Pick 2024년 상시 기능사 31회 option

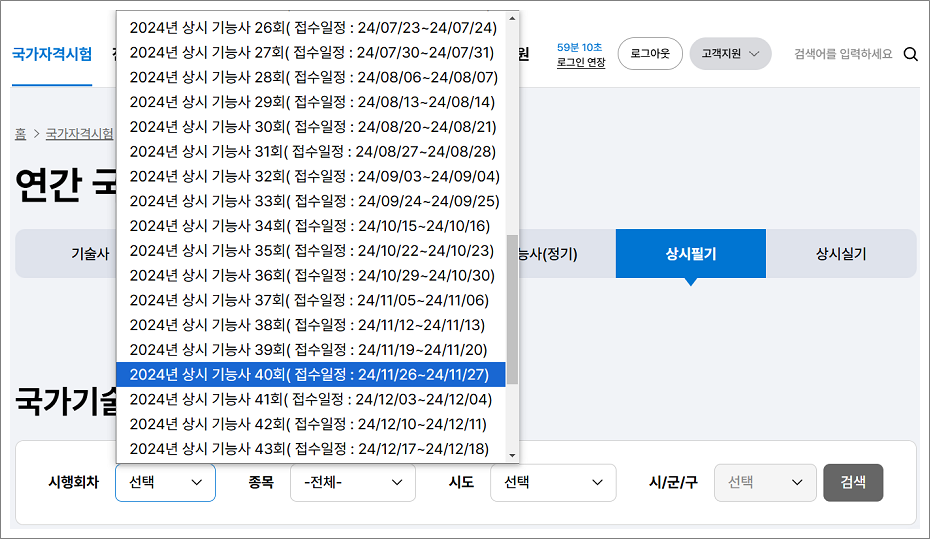(311, 152)
